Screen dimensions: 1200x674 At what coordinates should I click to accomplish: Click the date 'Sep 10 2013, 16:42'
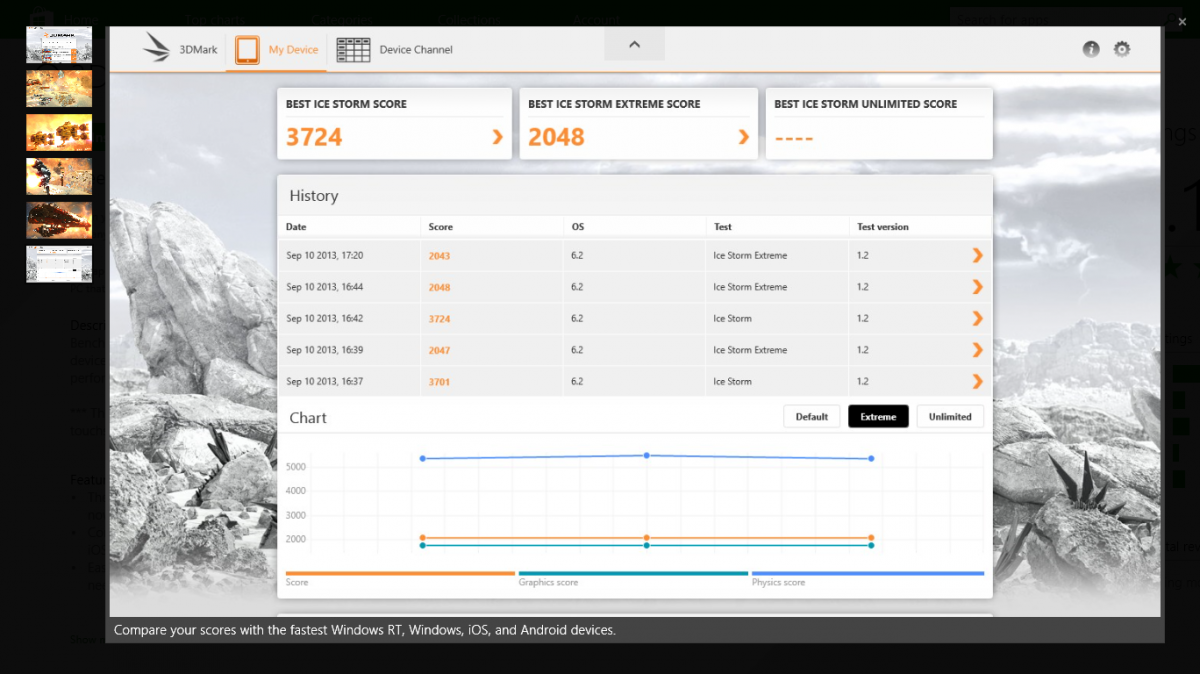coord(325,319)
